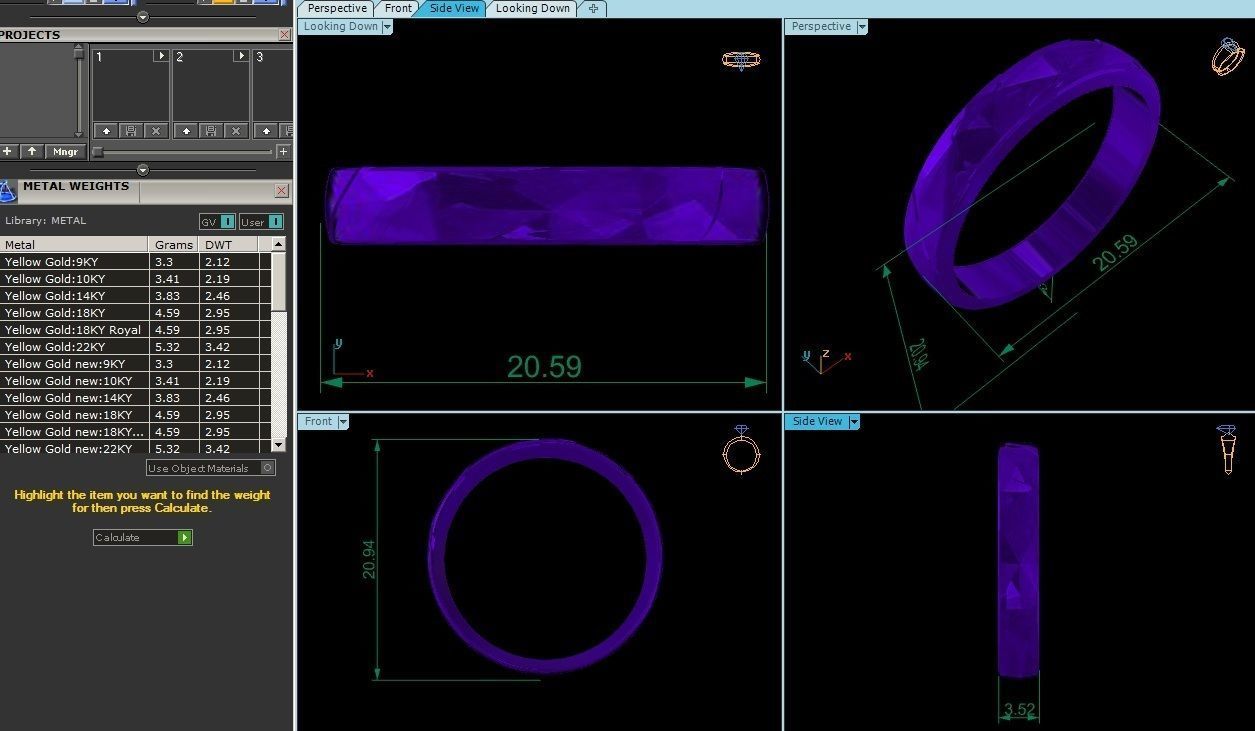
Task: Select the Yellow Gold:10KY row
Action: point(135,279)
